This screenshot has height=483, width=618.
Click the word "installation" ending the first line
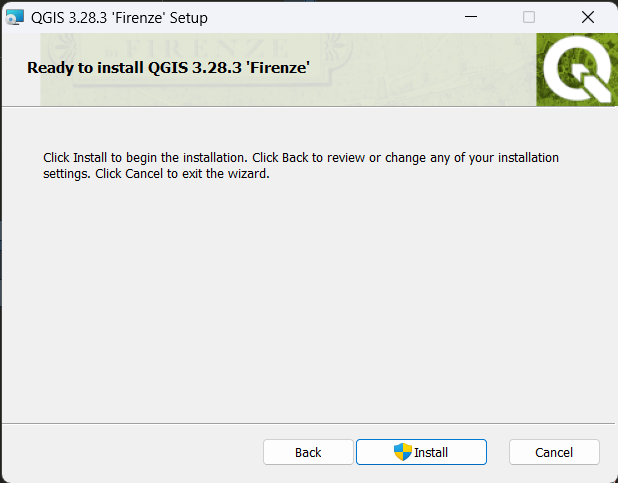529,158
